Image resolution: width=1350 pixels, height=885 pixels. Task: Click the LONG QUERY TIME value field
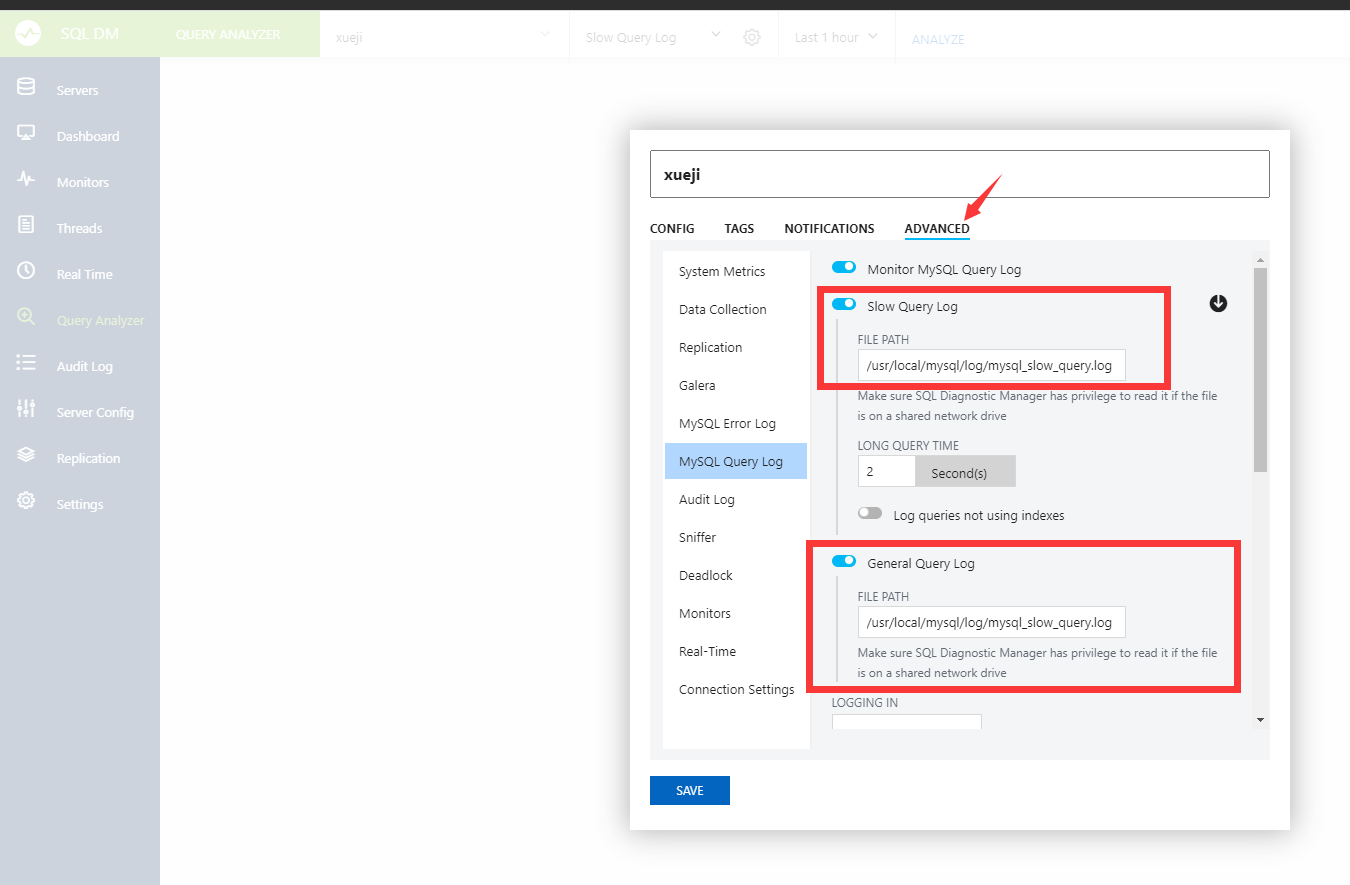pyautogui.click(x=885, y=470)
